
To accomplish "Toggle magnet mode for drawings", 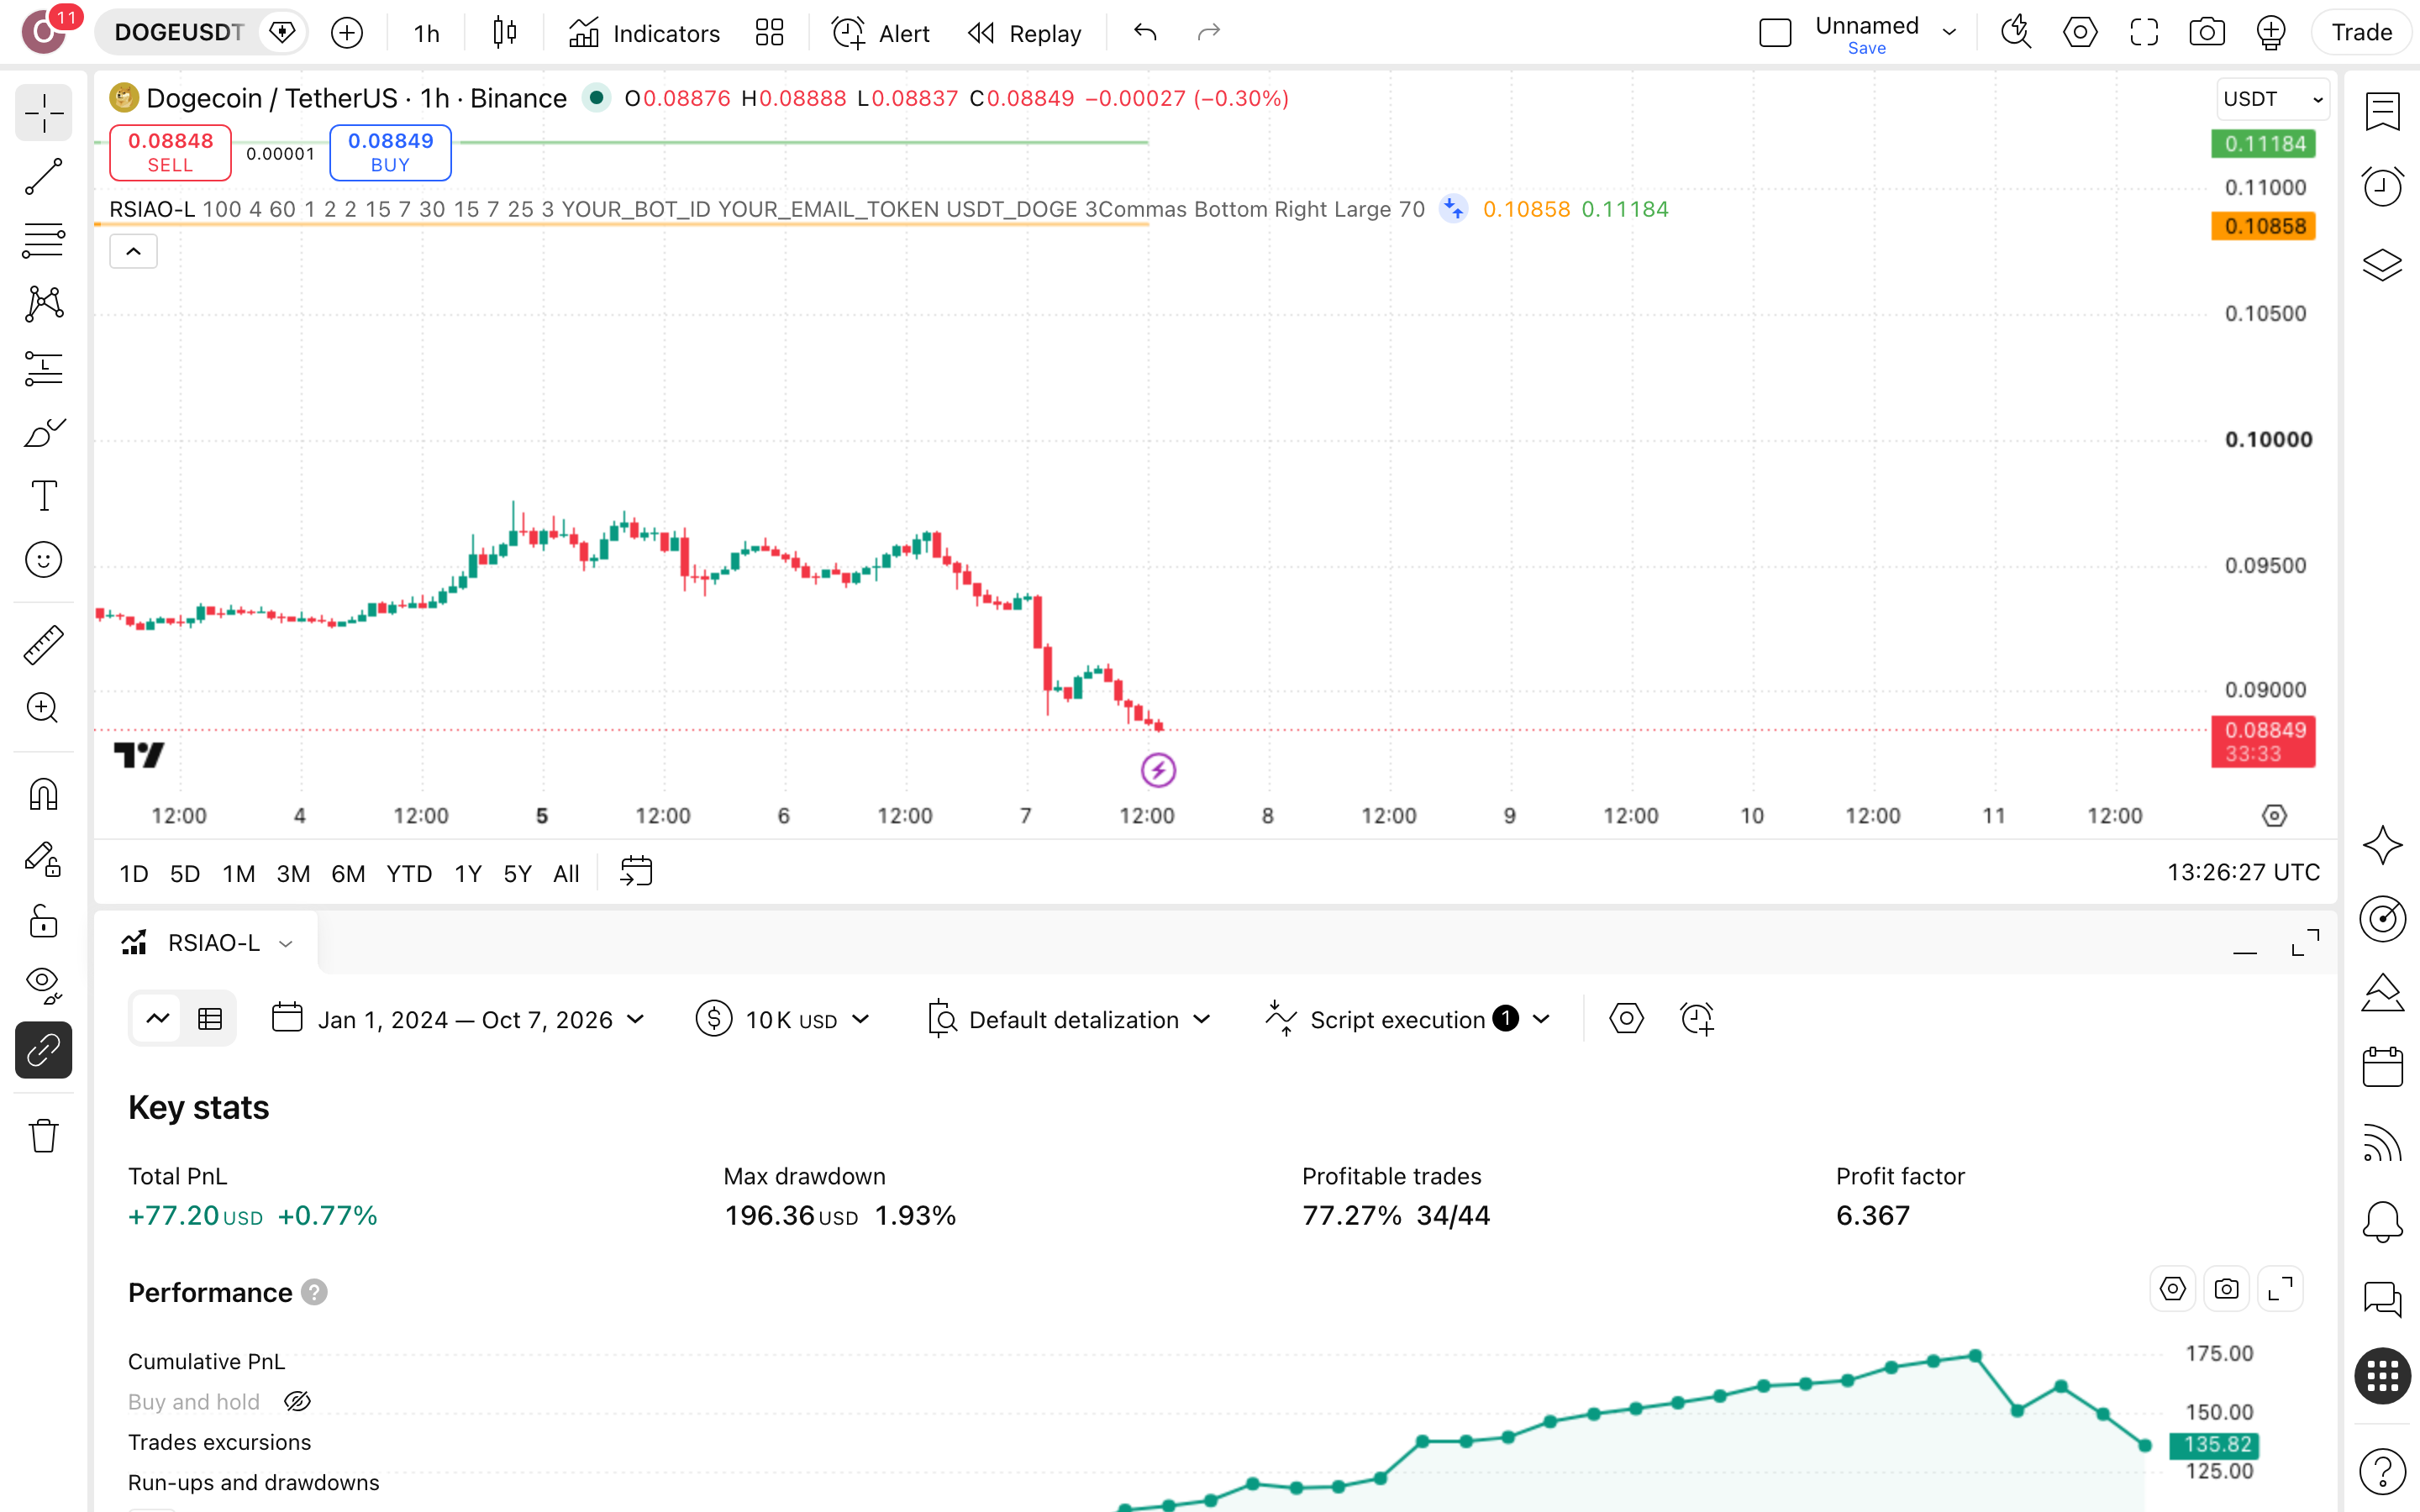I will (43, 795).
